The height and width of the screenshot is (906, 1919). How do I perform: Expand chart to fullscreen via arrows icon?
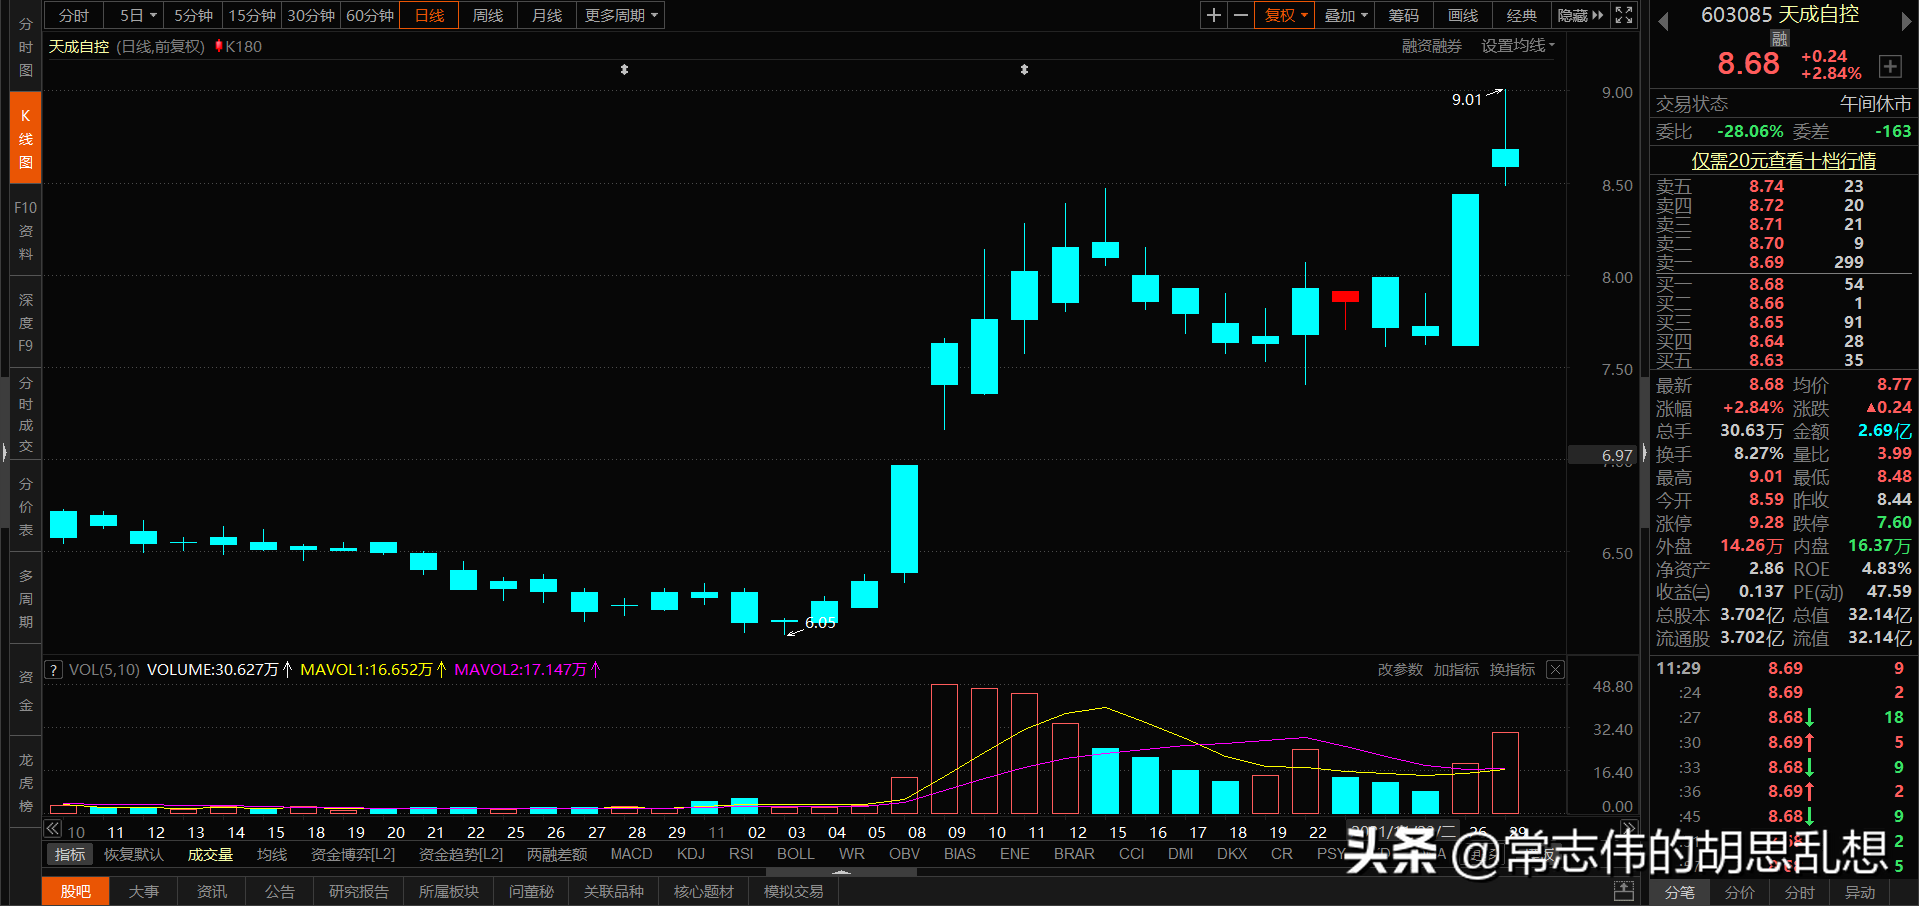click(1623, 15)
